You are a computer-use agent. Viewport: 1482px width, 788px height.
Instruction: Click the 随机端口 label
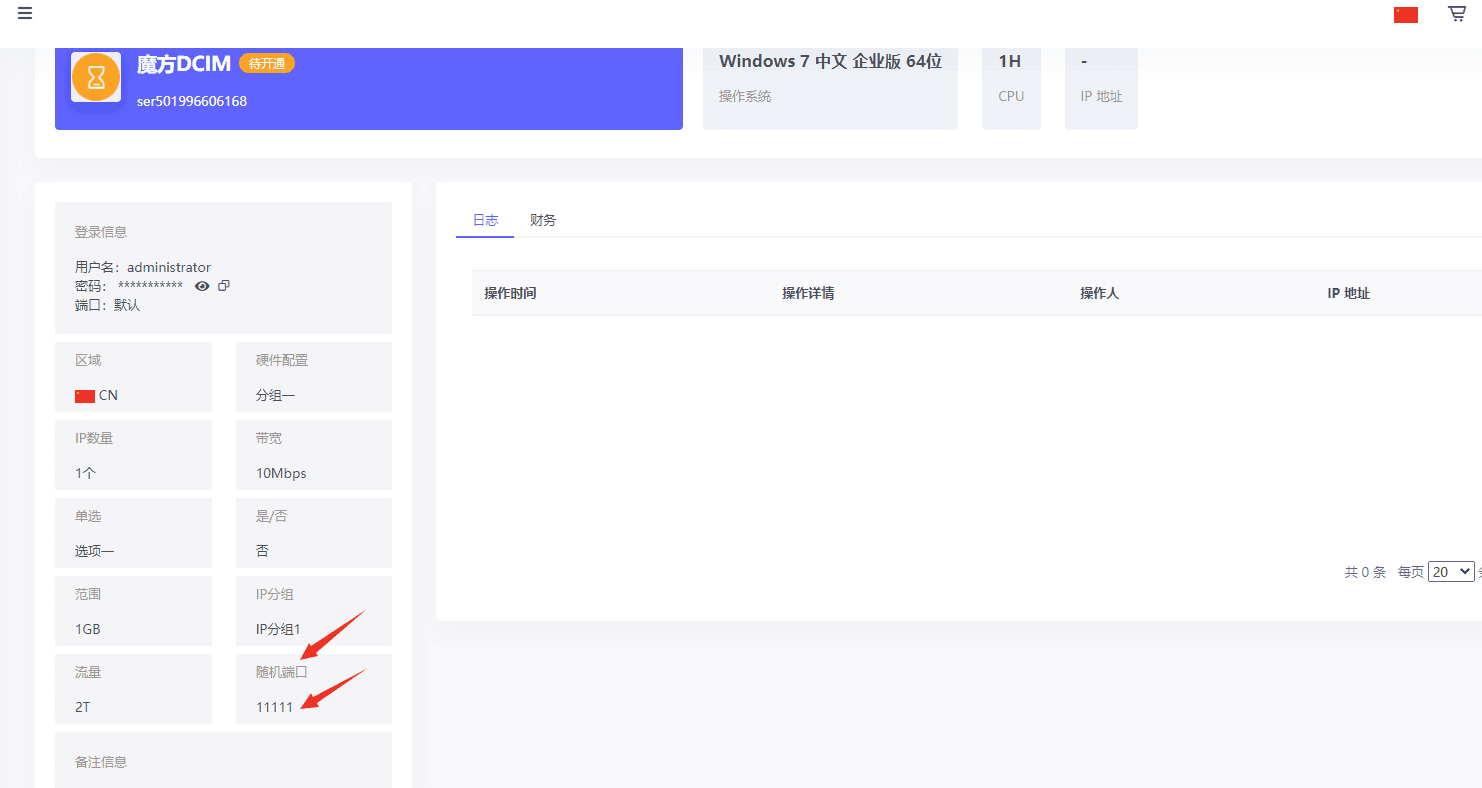tap(282, 672)
